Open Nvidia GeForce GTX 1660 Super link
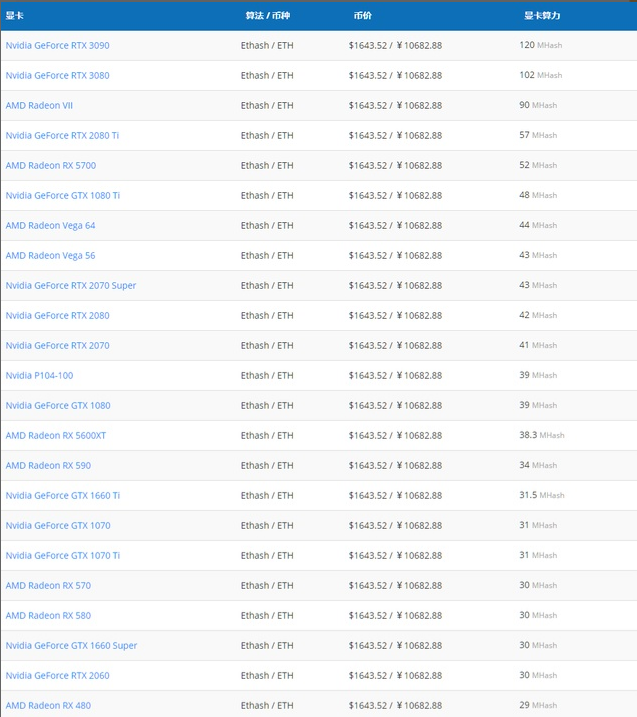The height and width of the screenshot is (717, 637). (71, 646)
